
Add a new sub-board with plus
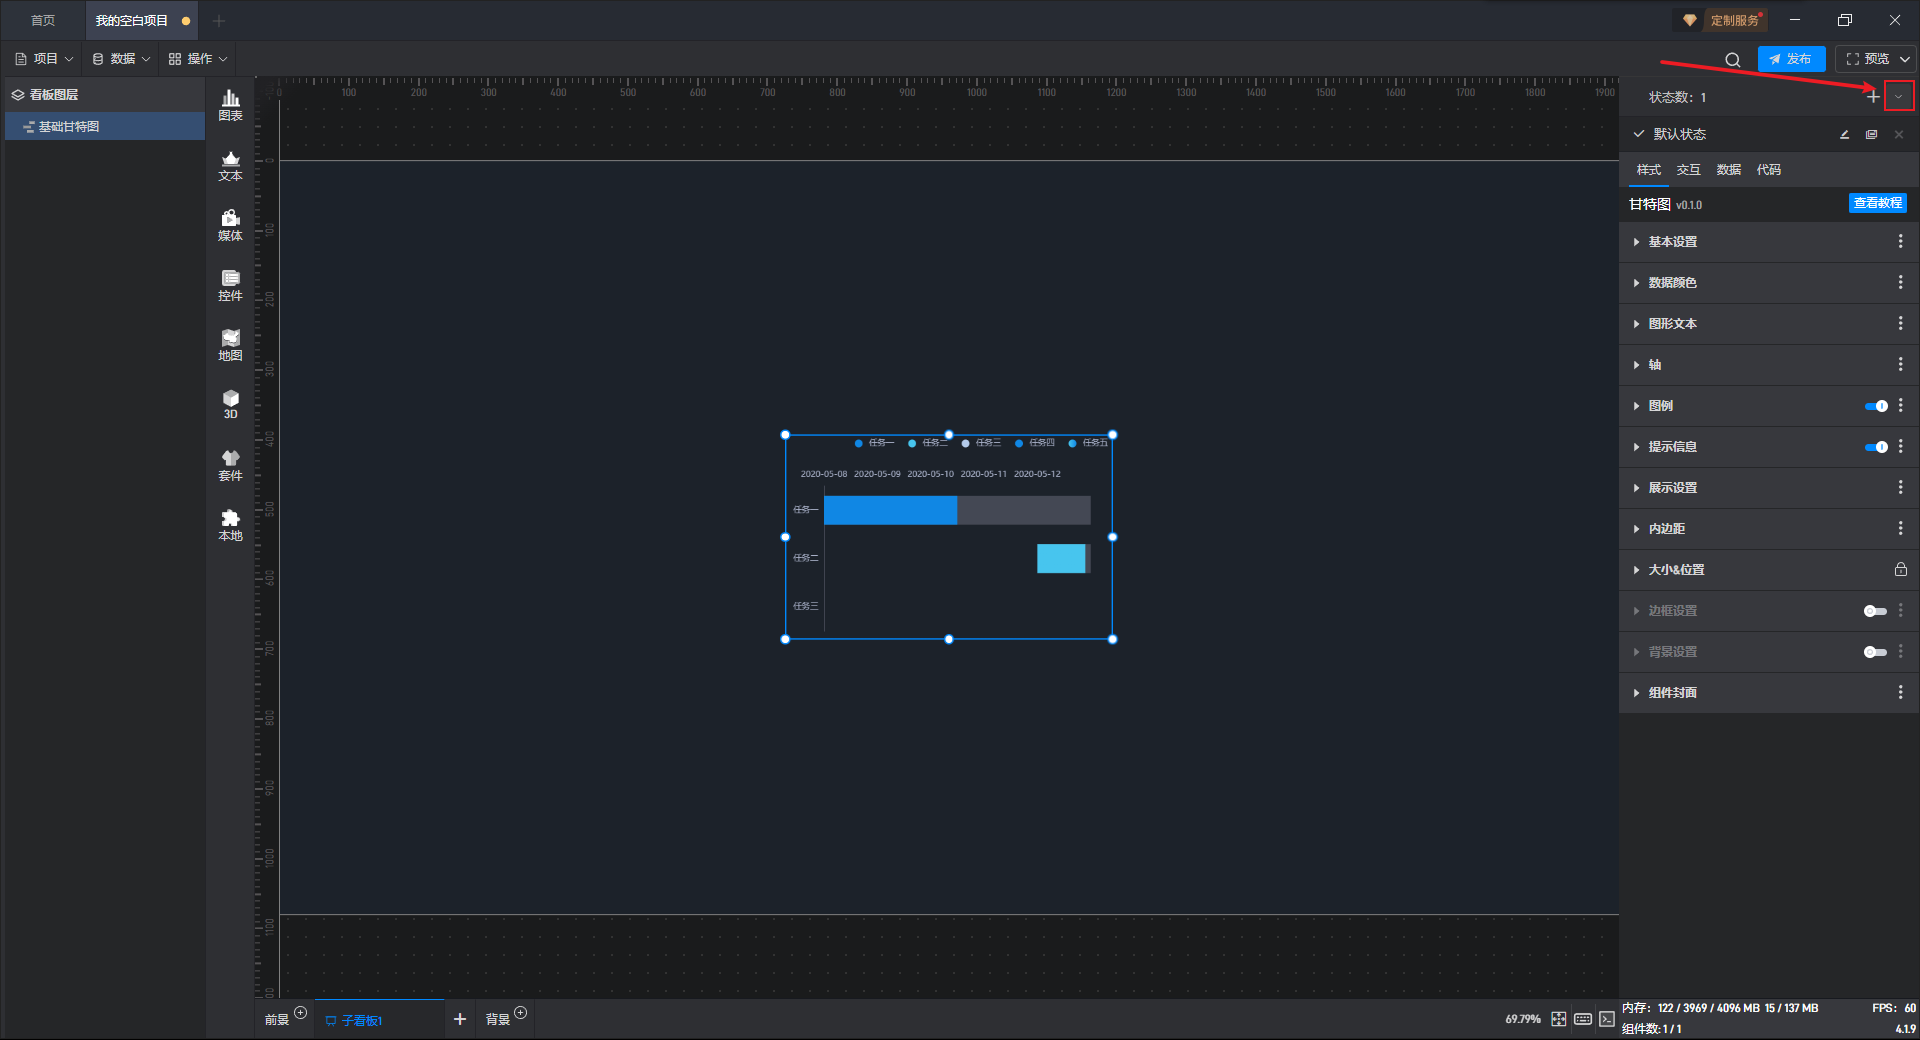tap(460, 1019)
